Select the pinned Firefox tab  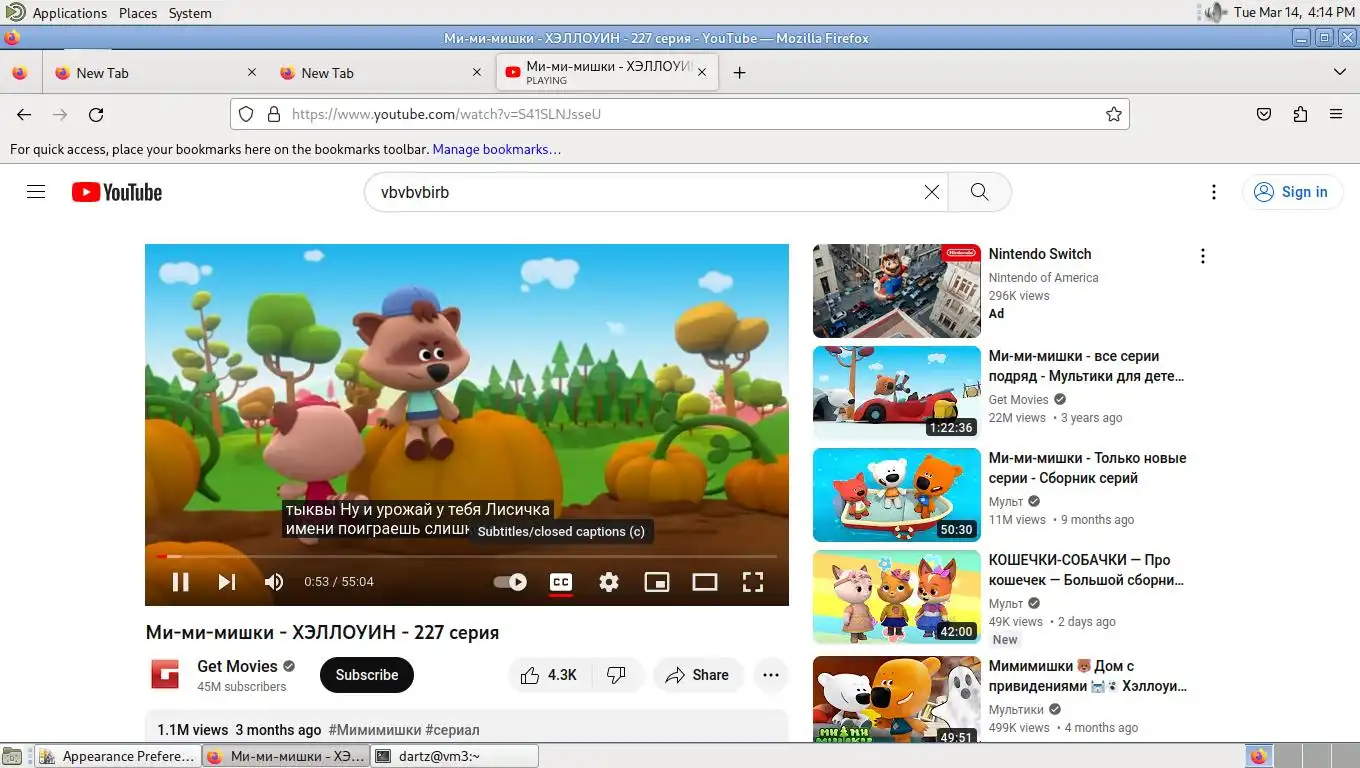(20, 73)
